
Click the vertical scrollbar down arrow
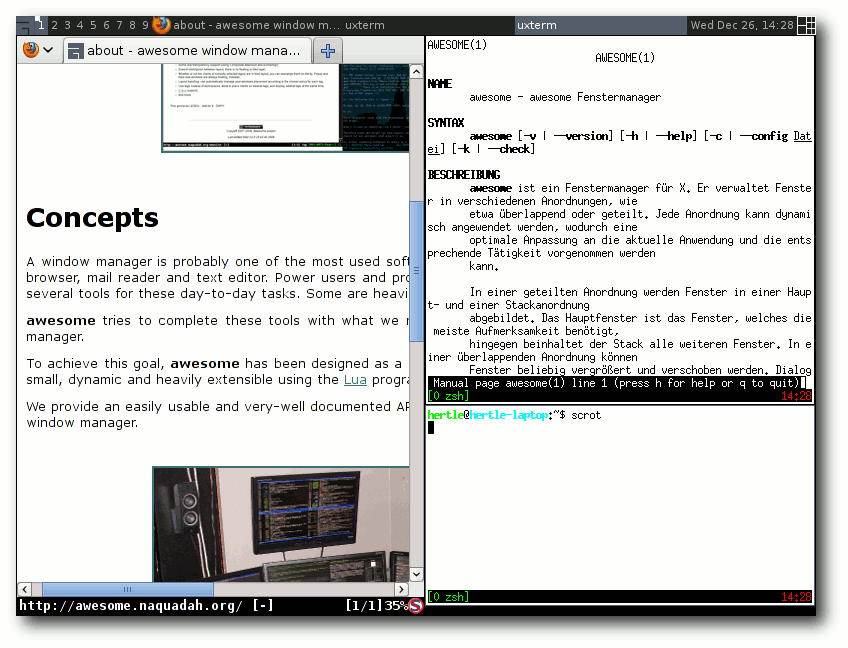(x=416, y=574)
